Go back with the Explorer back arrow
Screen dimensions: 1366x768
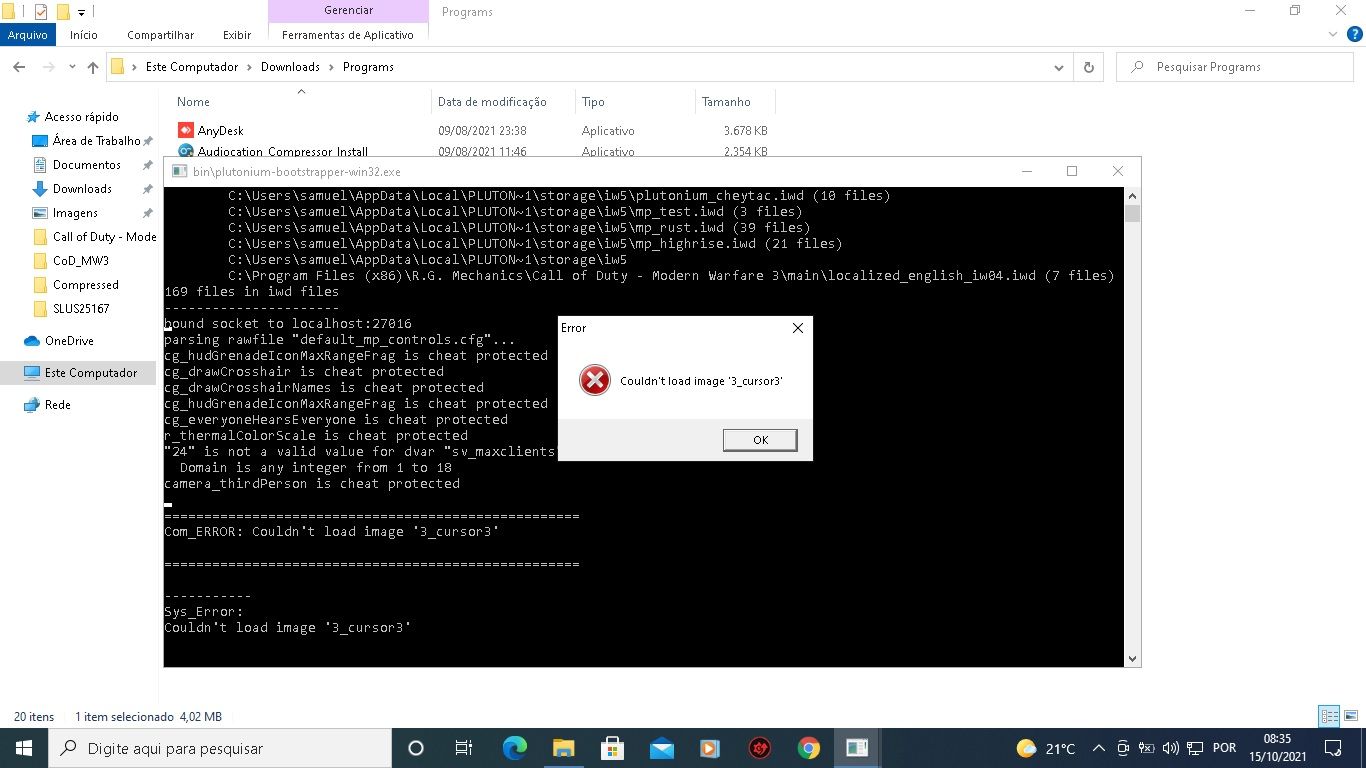click(x=19, y=67)
